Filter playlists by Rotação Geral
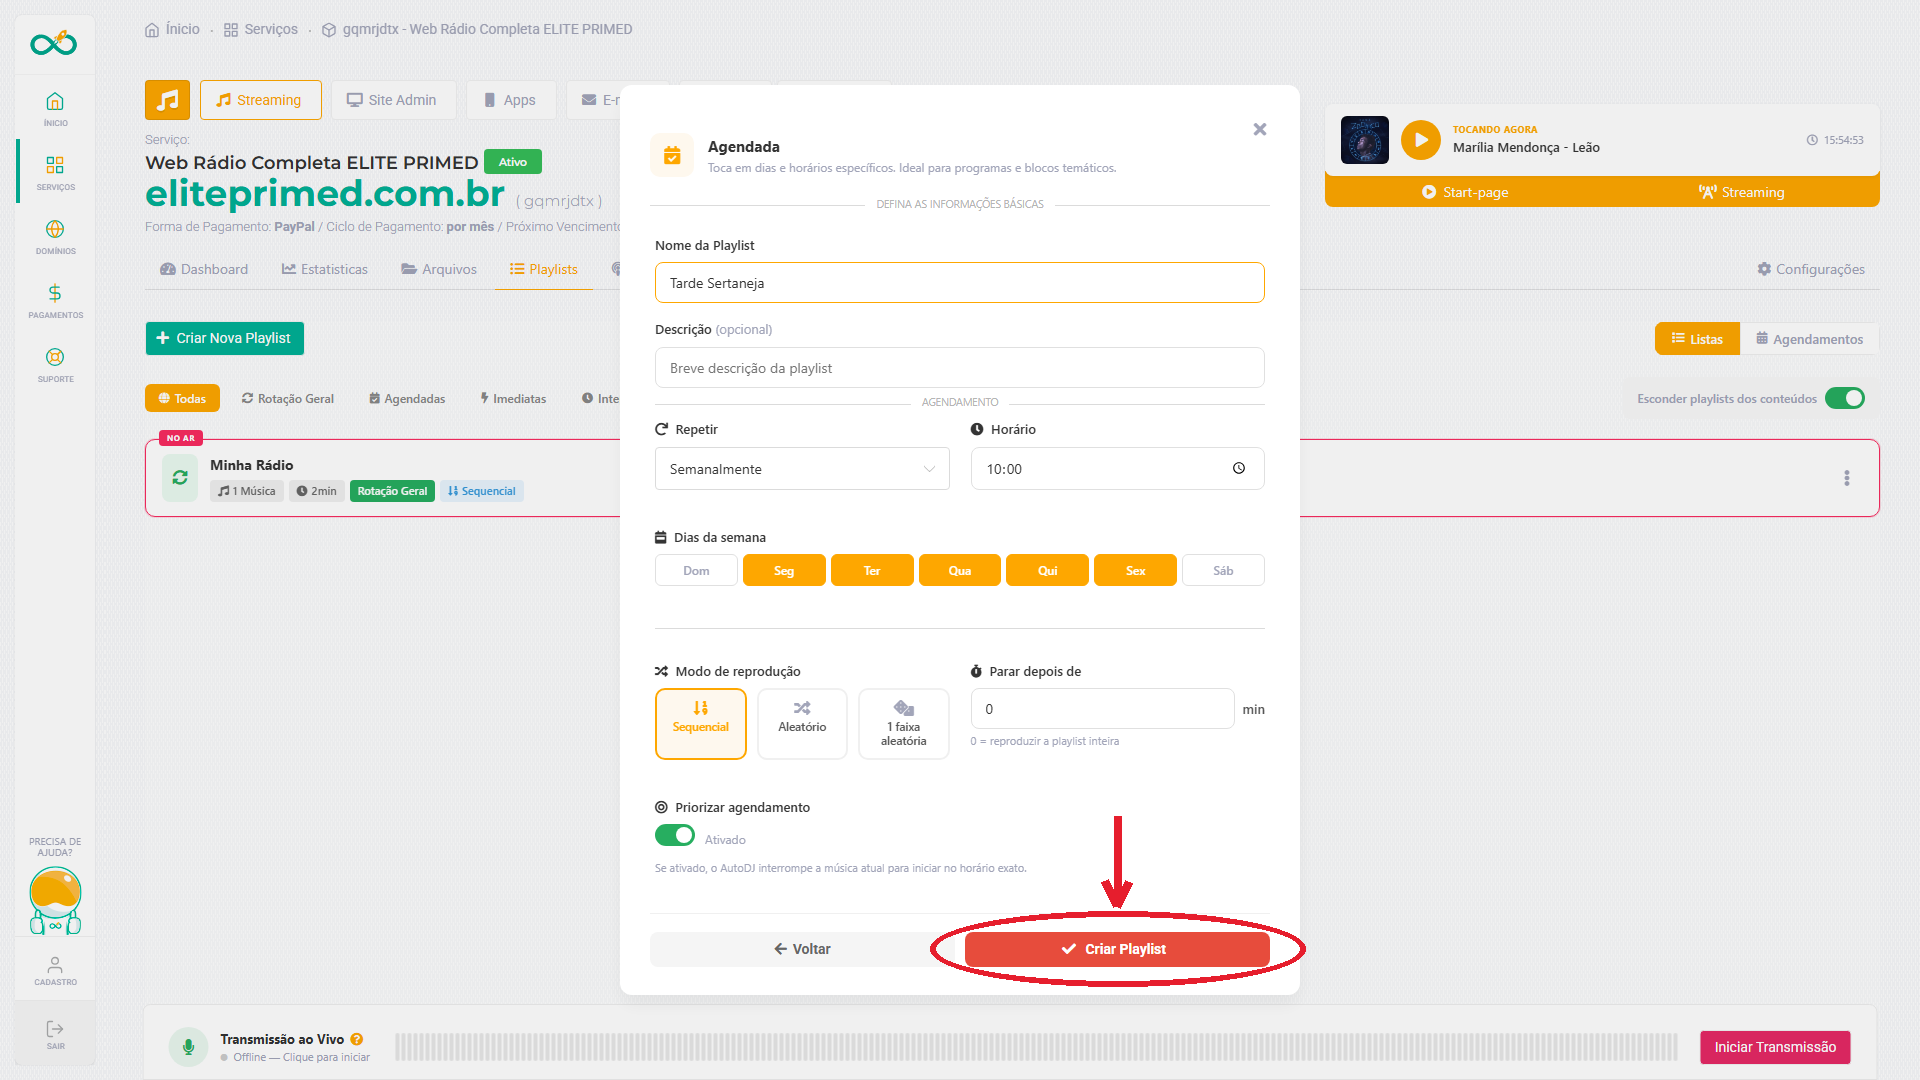Viewport: 1920px width, 1080px height. (x=288, y=398)
